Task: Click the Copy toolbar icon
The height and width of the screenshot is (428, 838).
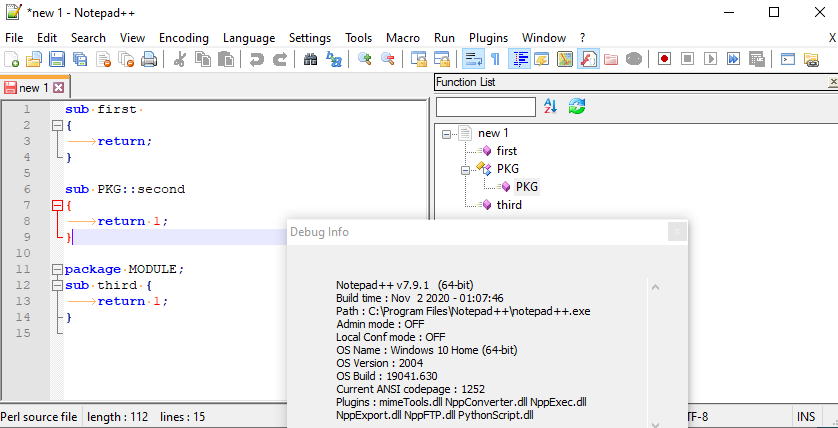Action: 203,59
